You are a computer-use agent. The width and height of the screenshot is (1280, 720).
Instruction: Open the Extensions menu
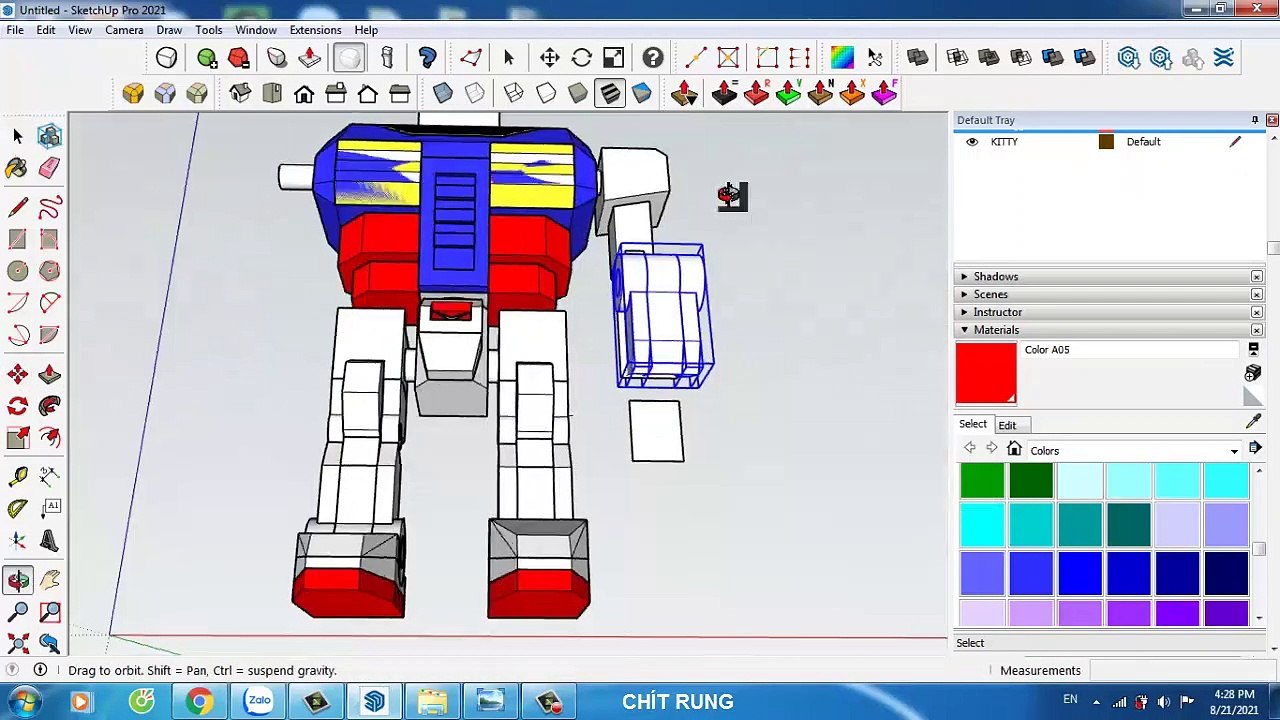[315, 30]
